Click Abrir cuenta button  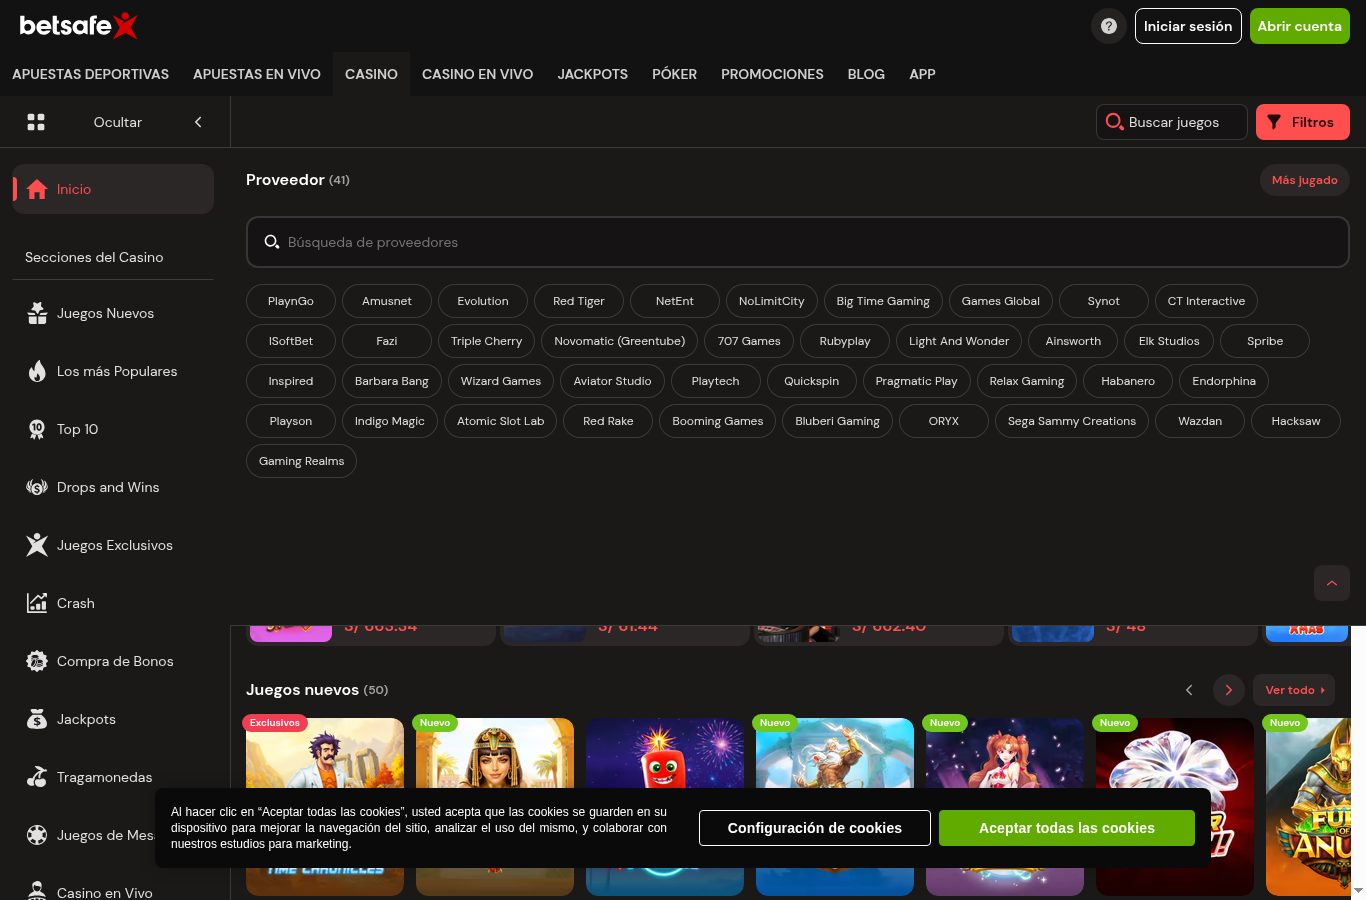click(x=1300, y=26)
